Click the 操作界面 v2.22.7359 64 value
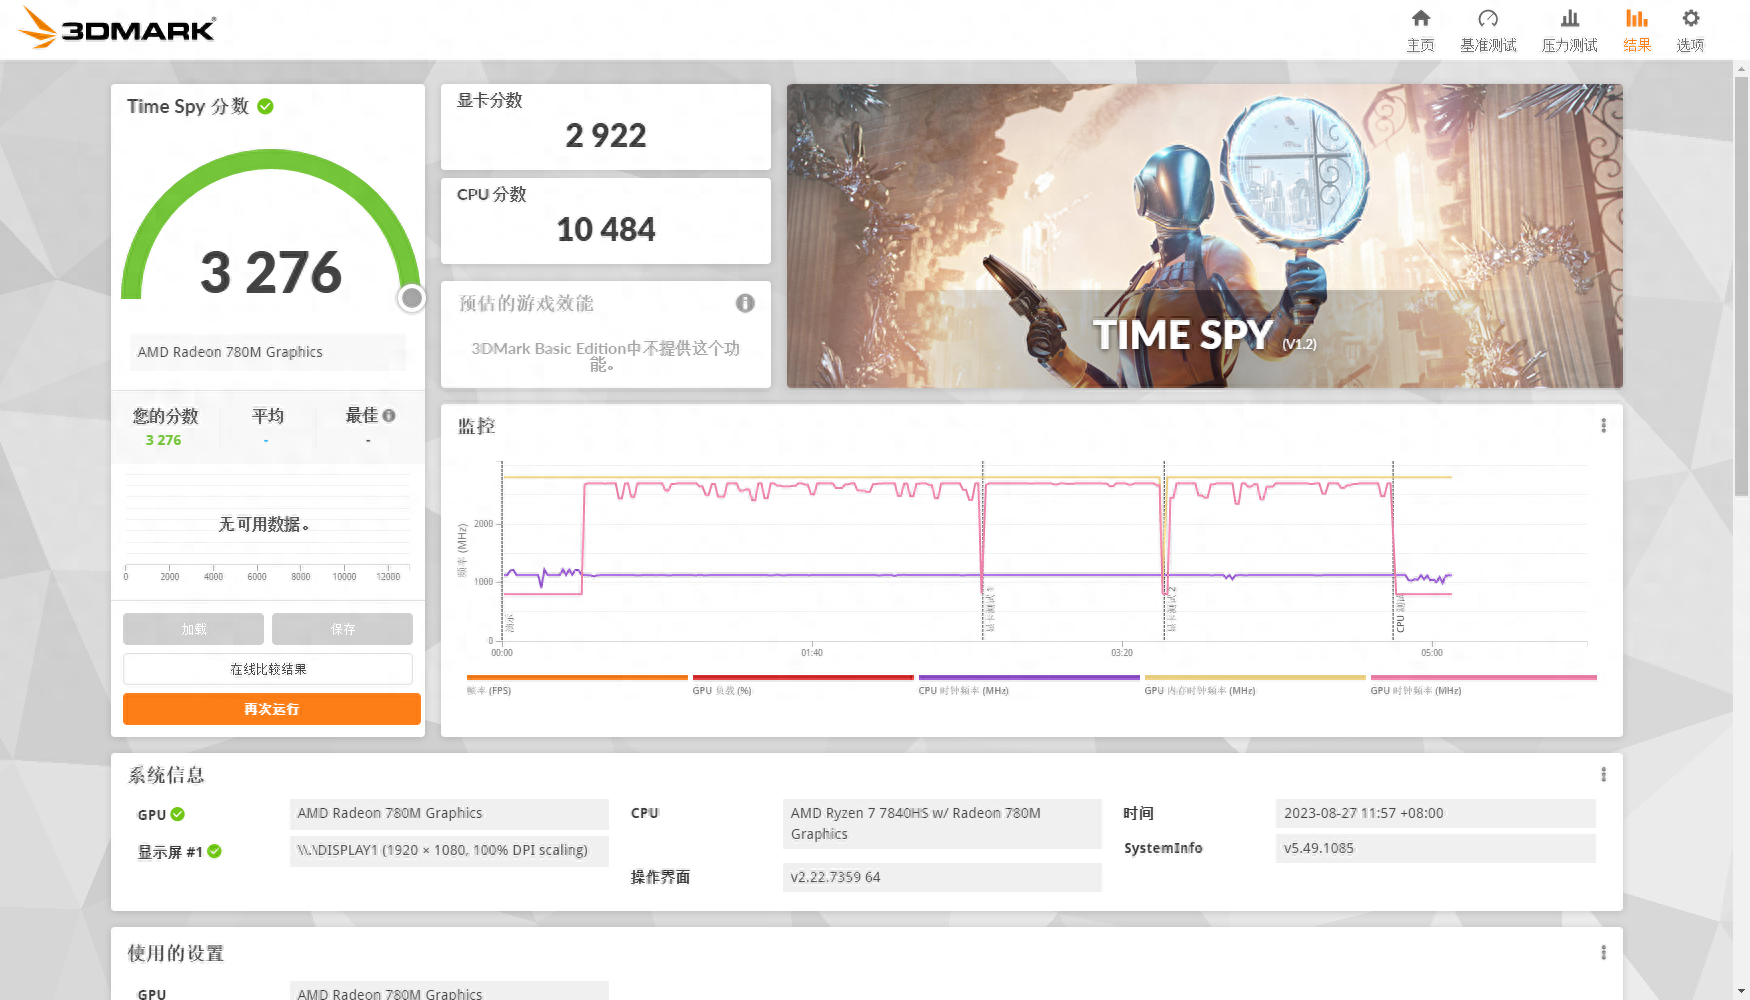 (x=942, y=877)
